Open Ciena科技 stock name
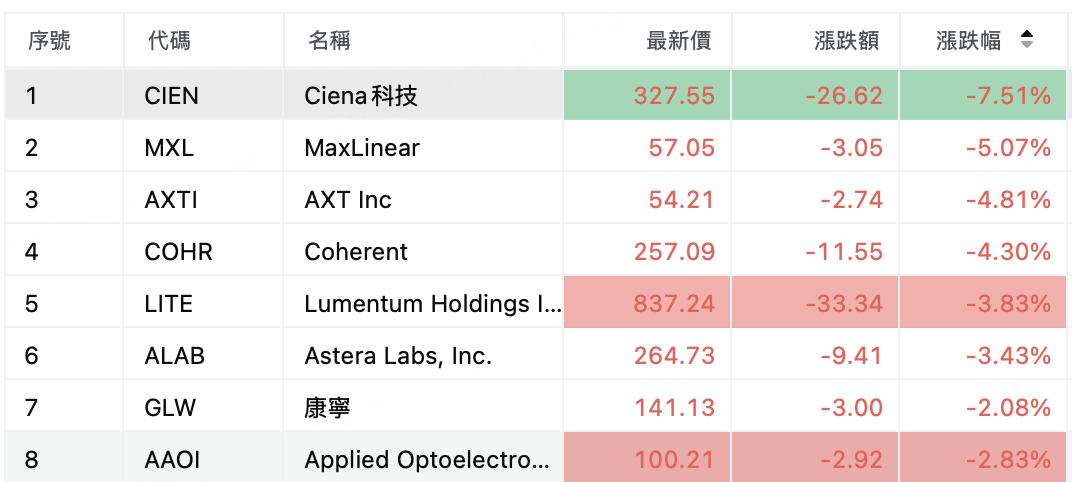Screen dimensions: 1072x482 pyautogui.click(x=361, y=96)
